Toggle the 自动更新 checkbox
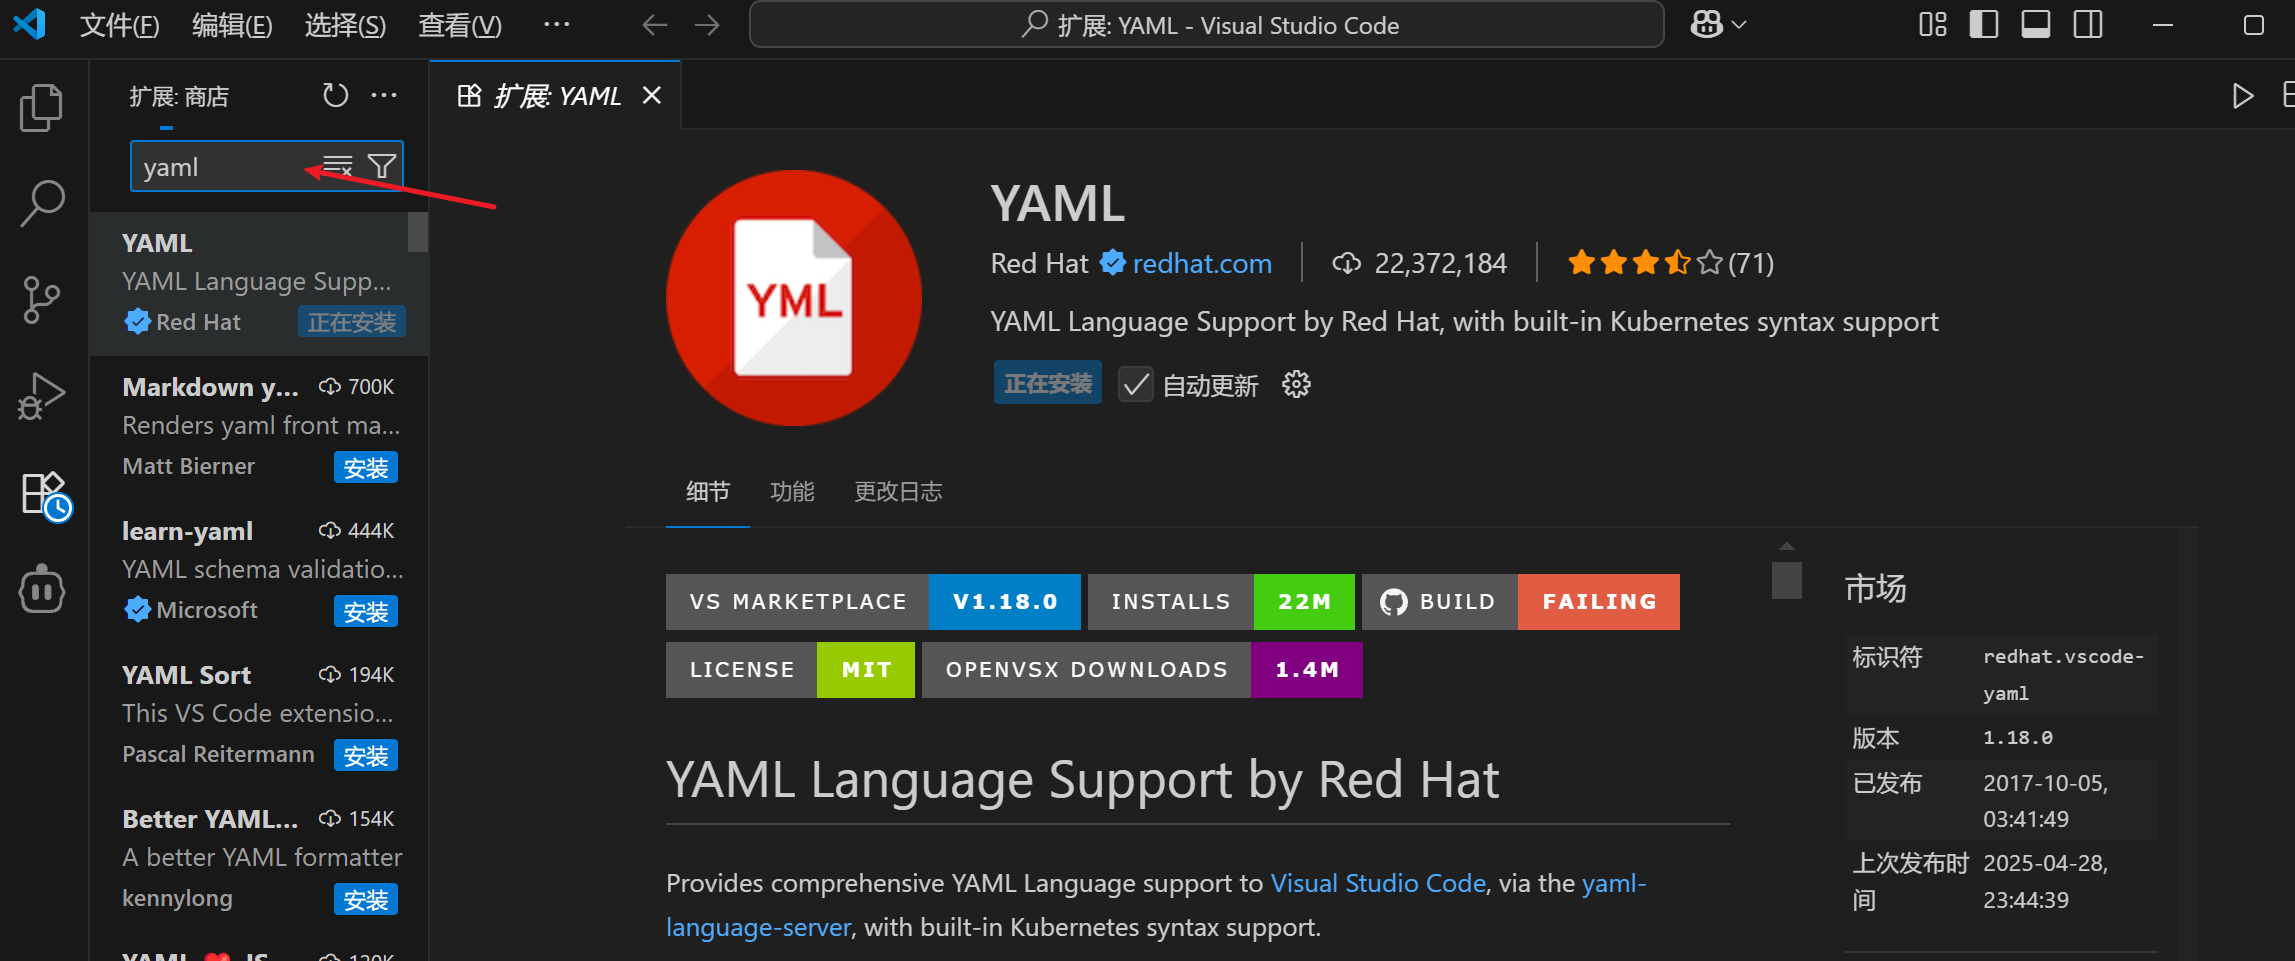The height and width of the screenshot is (961, 2295). point(1136,384)
